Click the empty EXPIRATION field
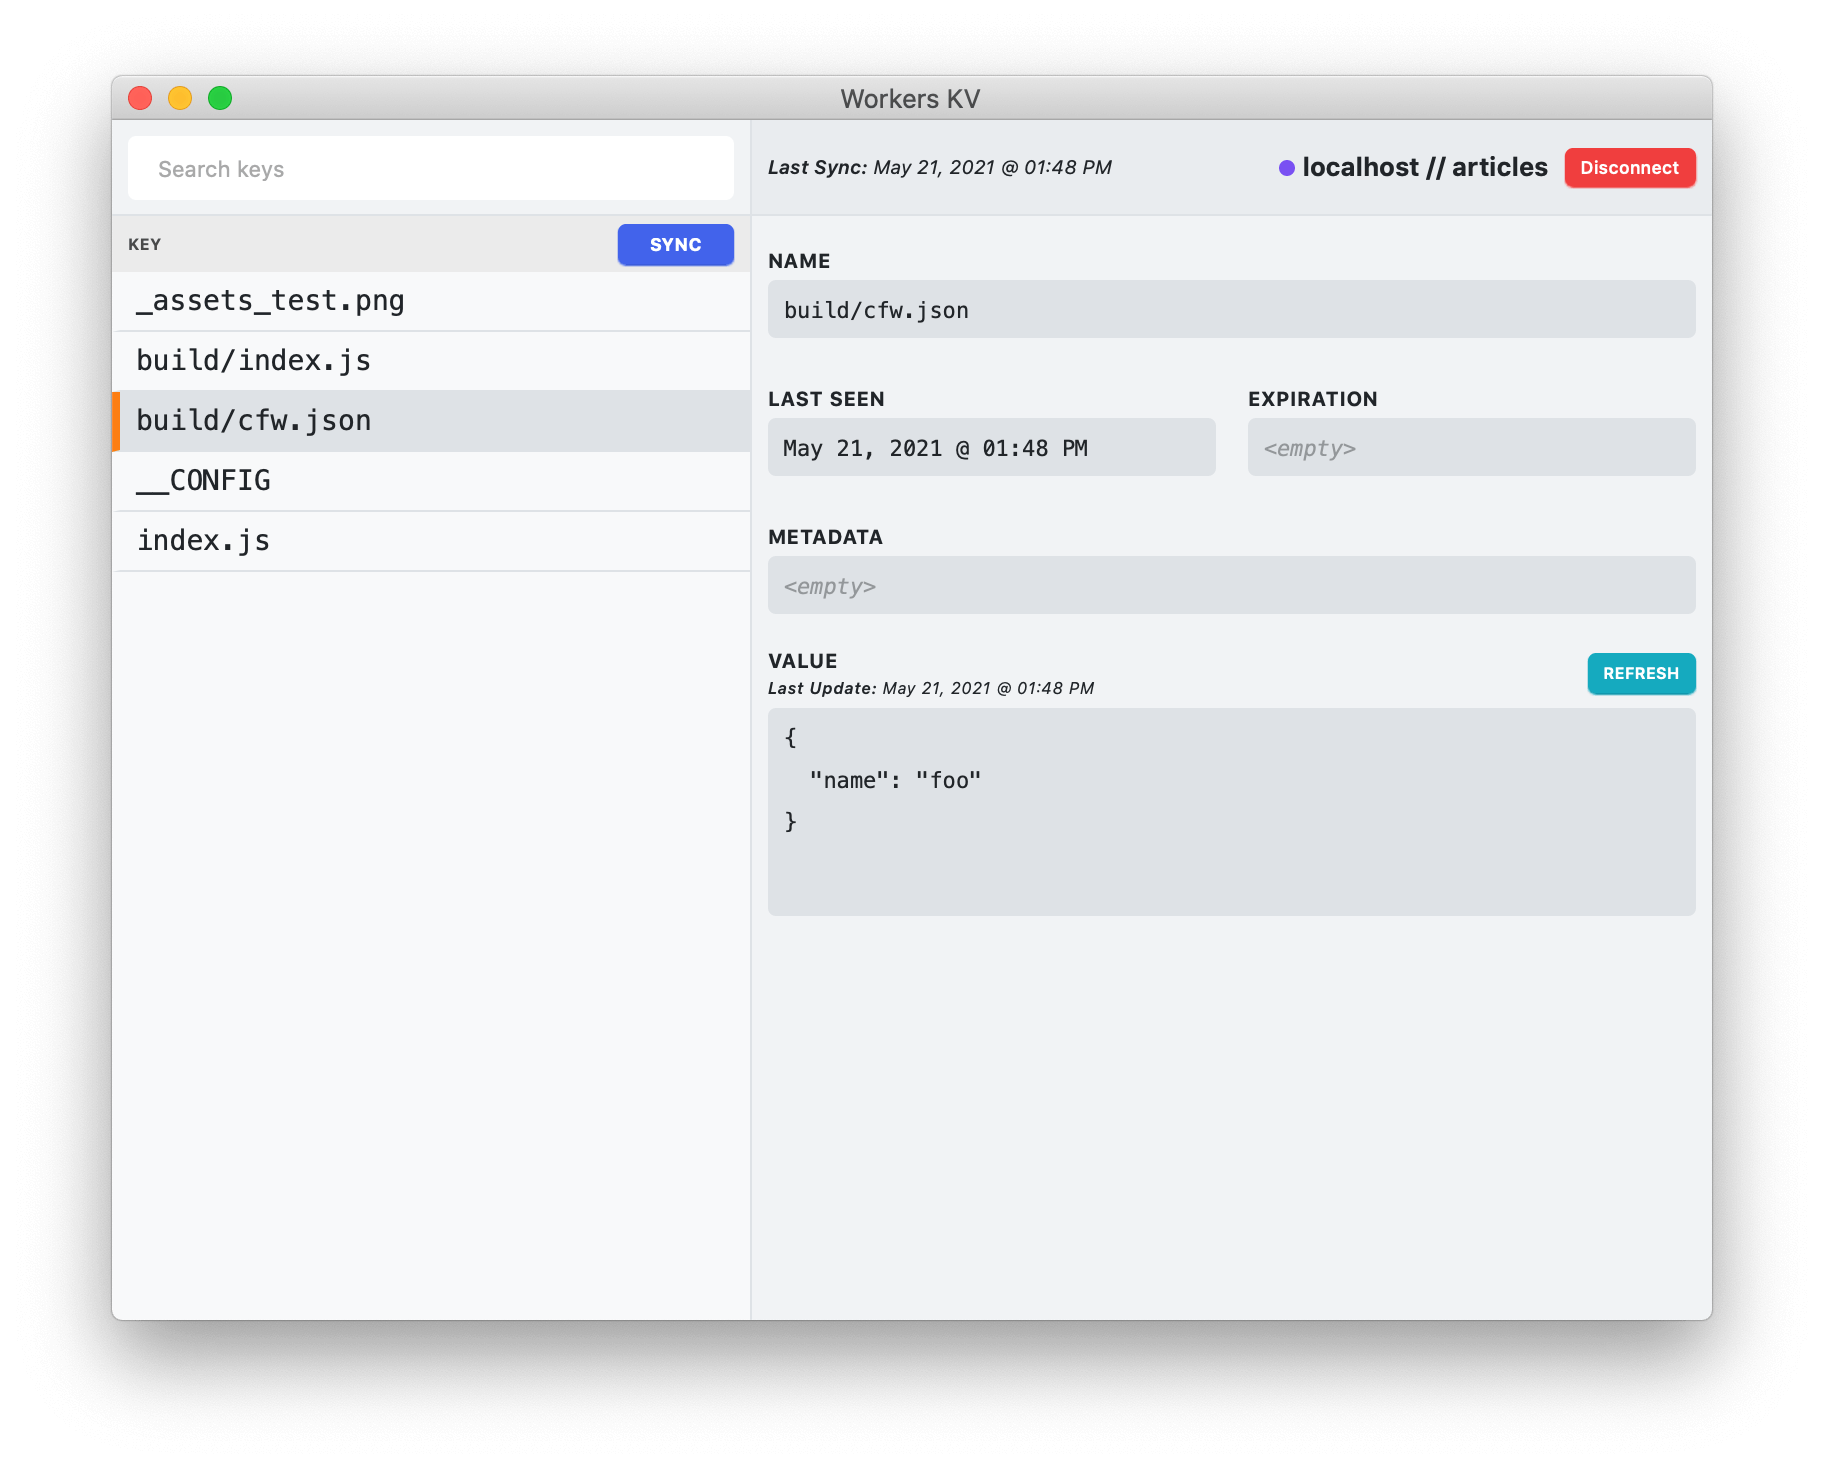The image size is (1824, 1468). click(x=1471, y=447)
